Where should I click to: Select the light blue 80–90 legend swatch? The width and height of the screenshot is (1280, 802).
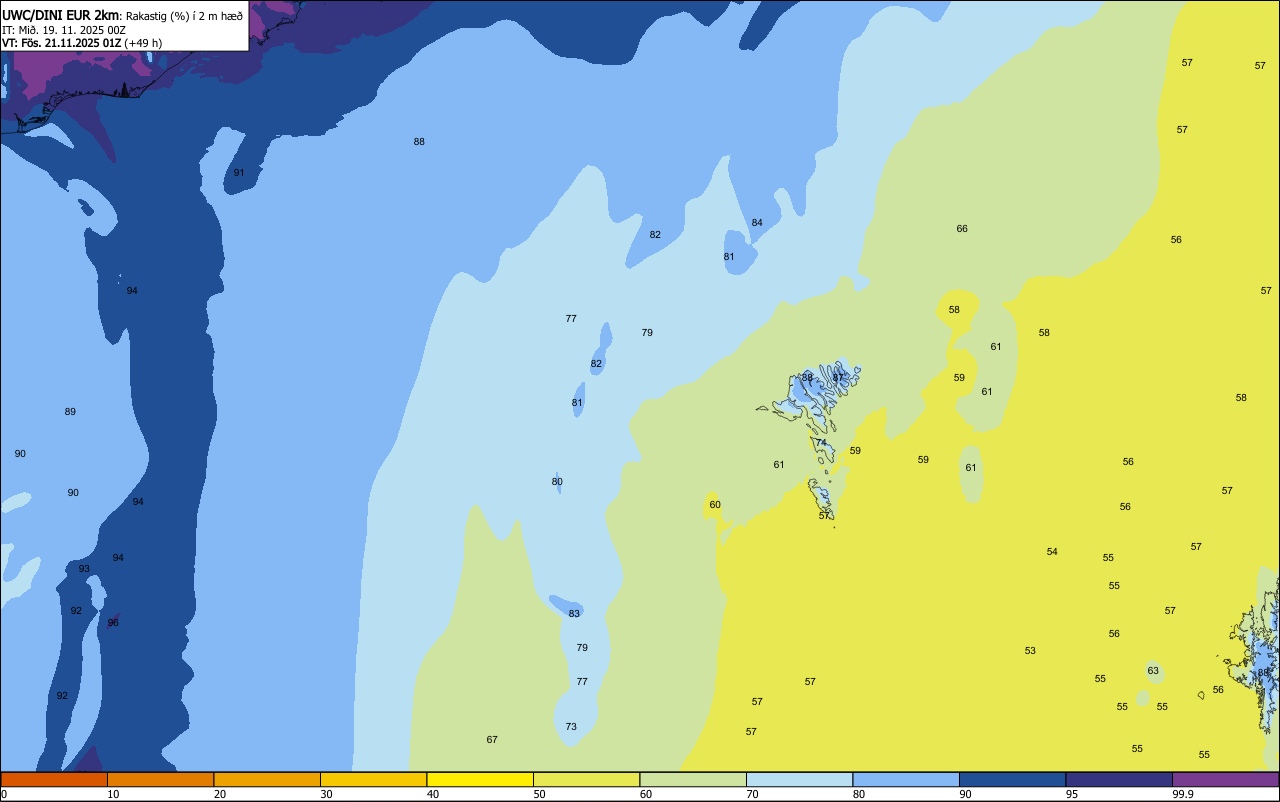[x=906, y=779]
